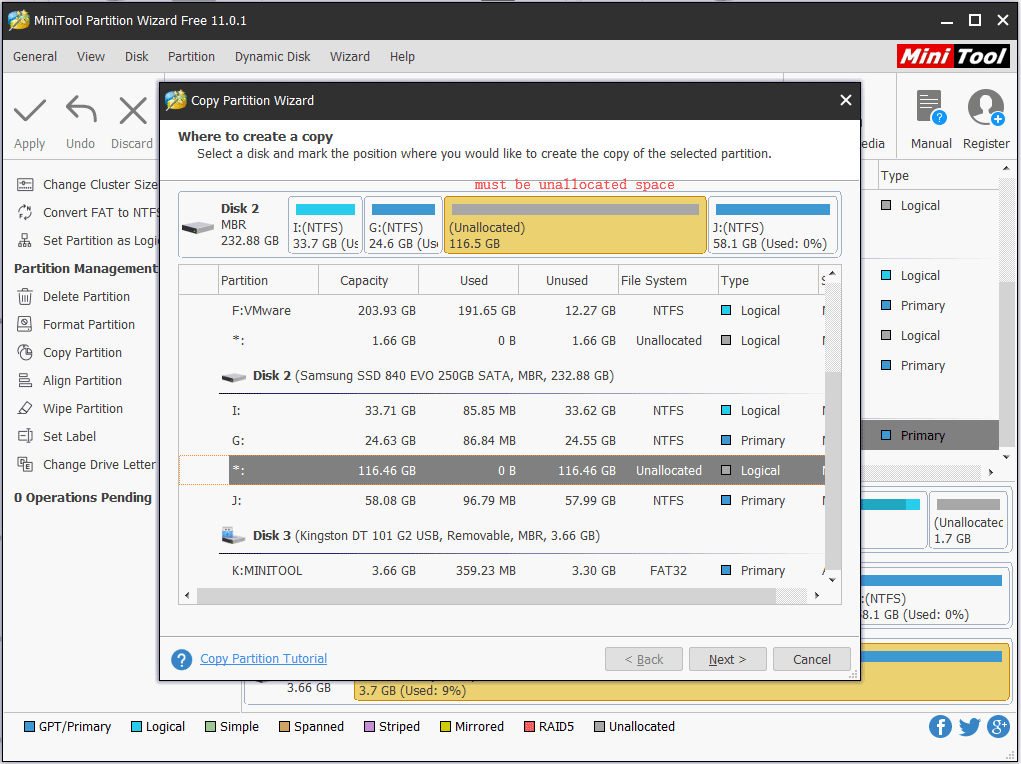
Task: Click Delete Partition in sidebar
Action: (74, 297)
